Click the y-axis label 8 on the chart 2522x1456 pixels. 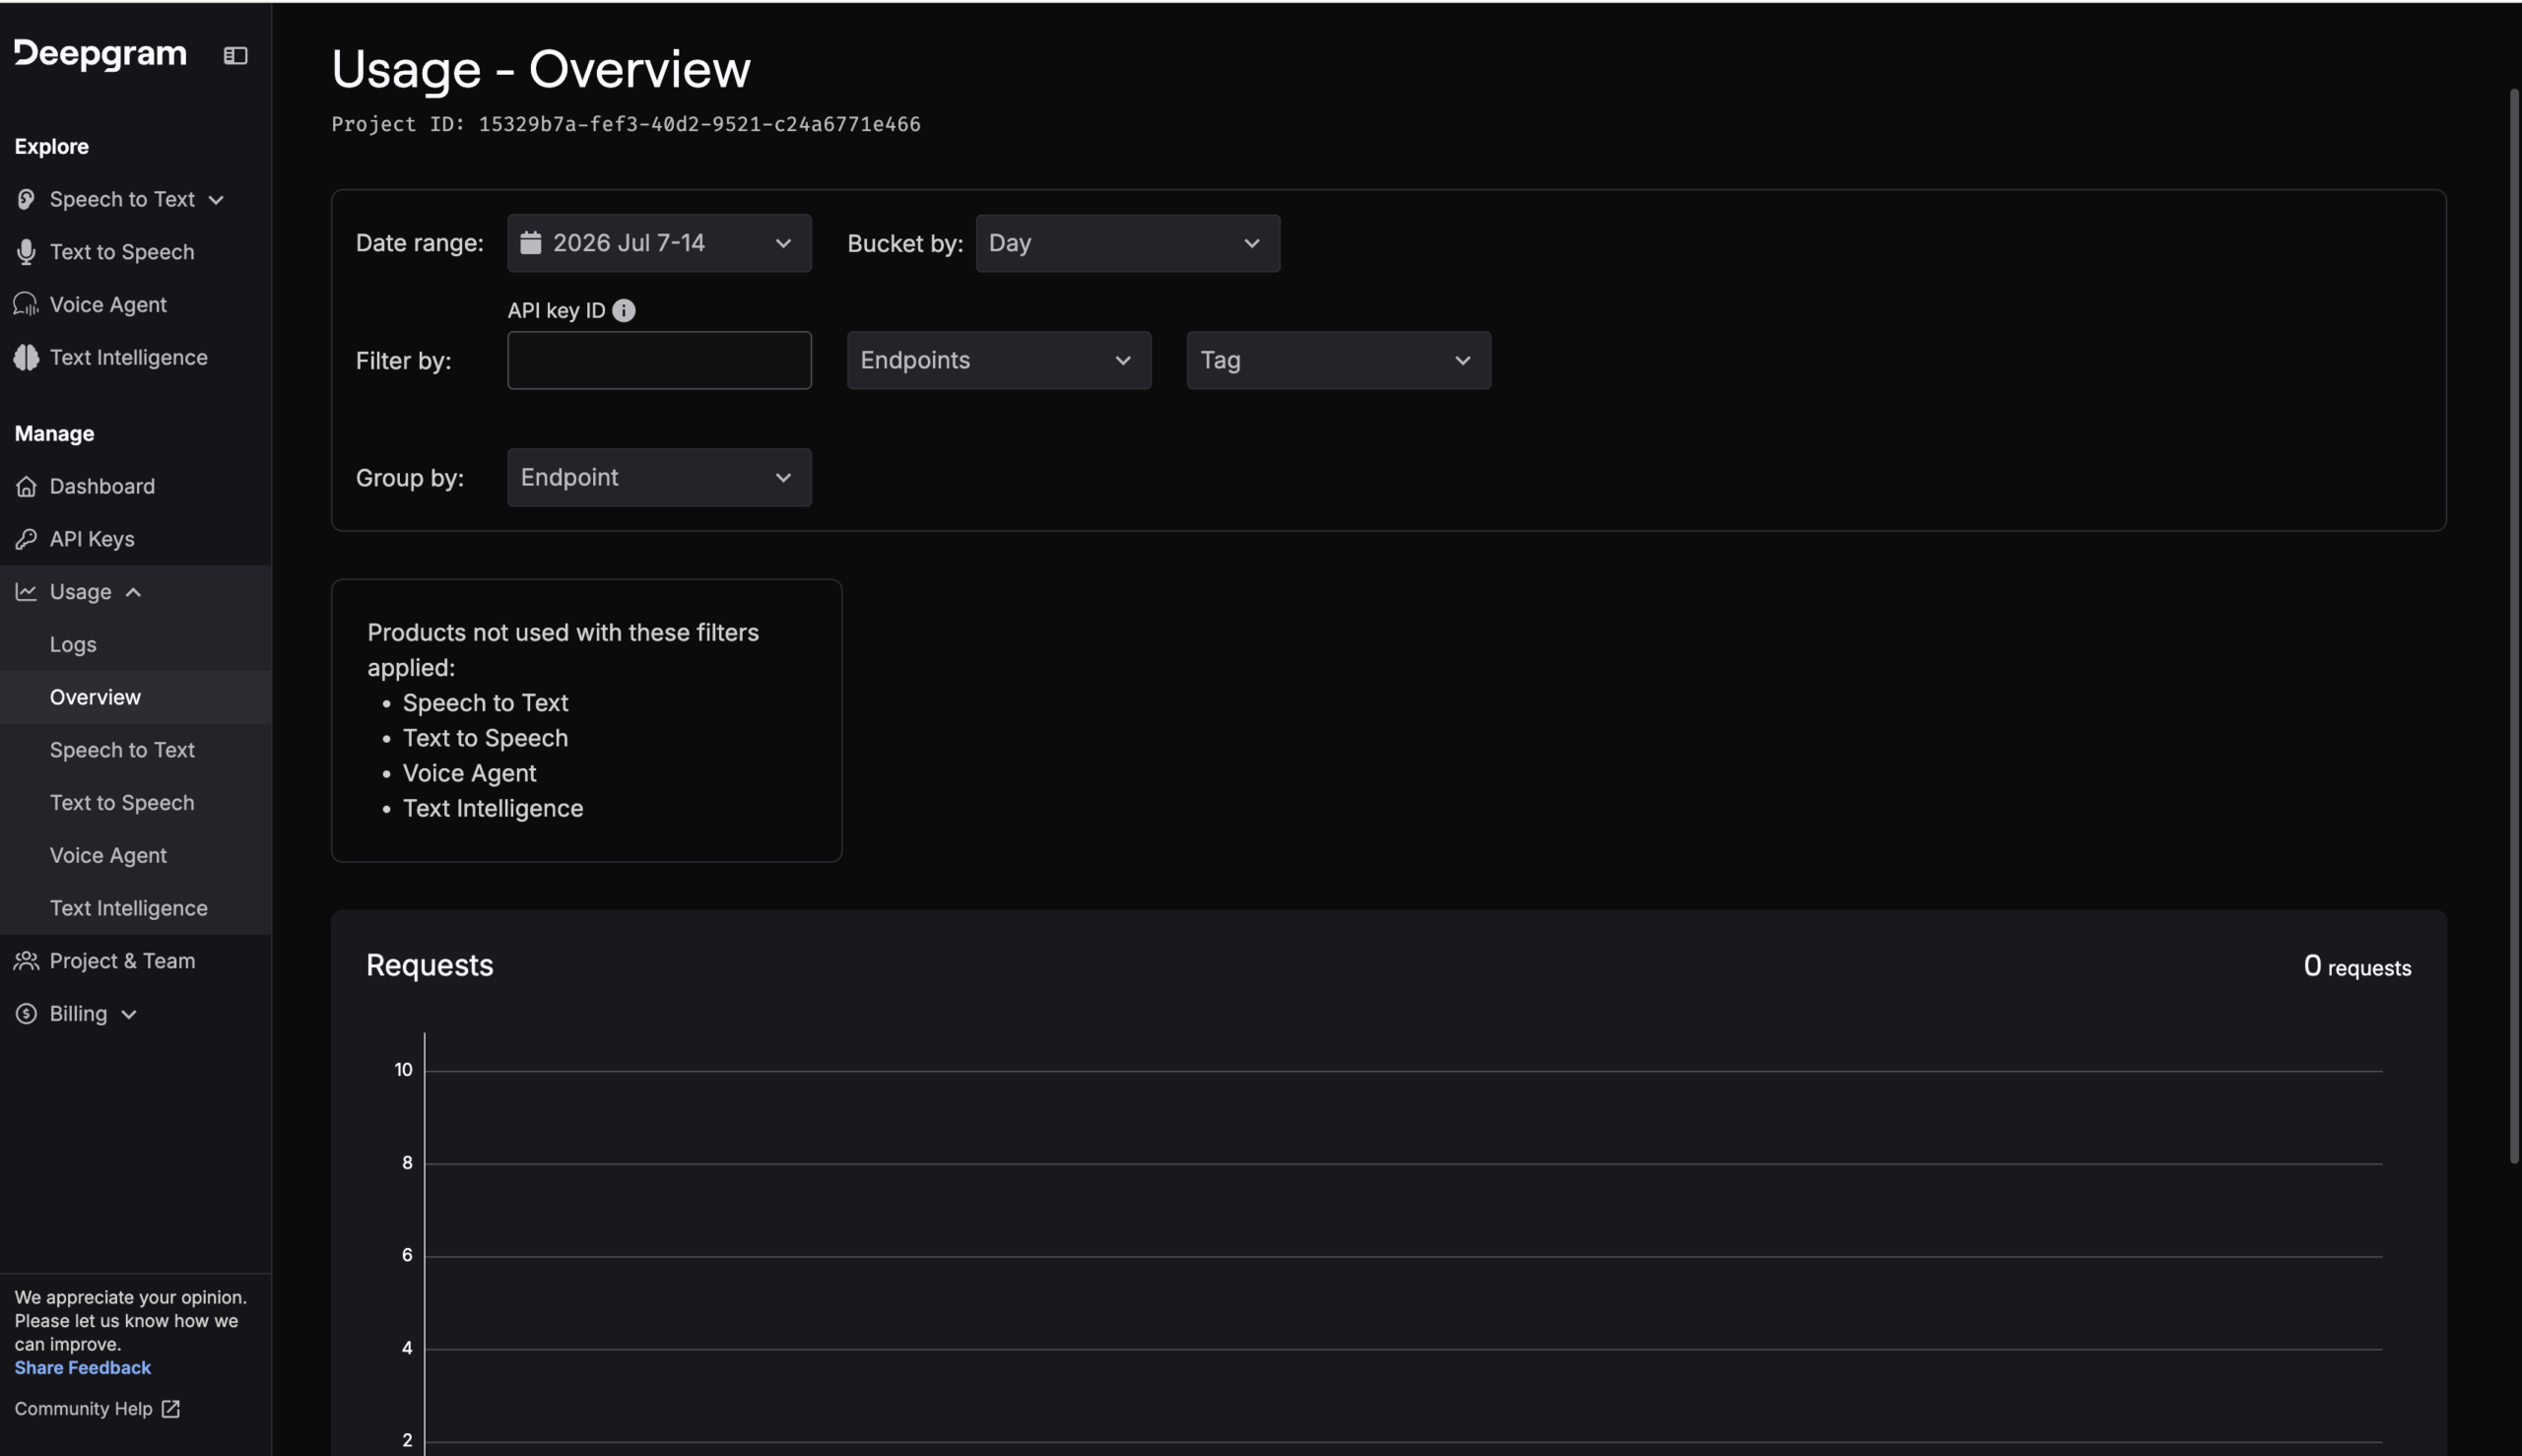[407, 1163]
